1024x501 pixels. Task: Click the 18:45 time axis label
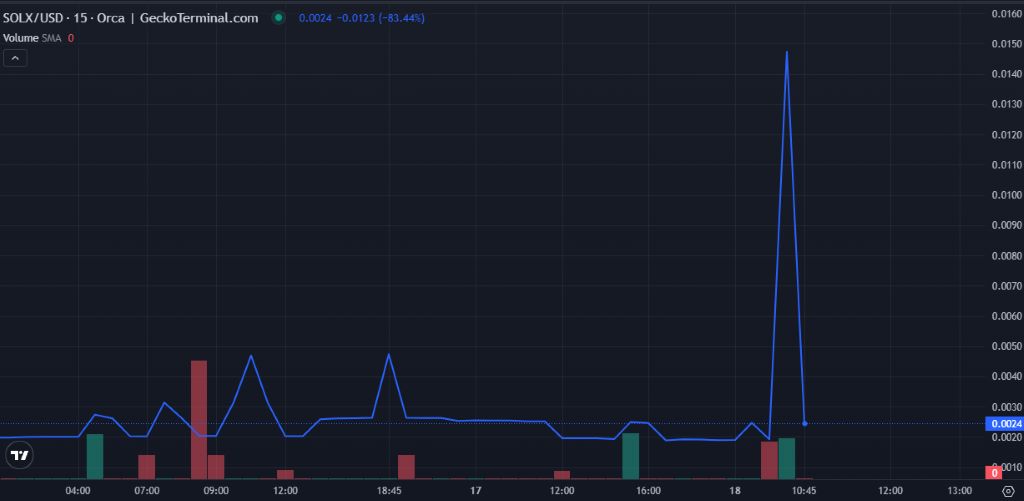(x=389, y=491)
